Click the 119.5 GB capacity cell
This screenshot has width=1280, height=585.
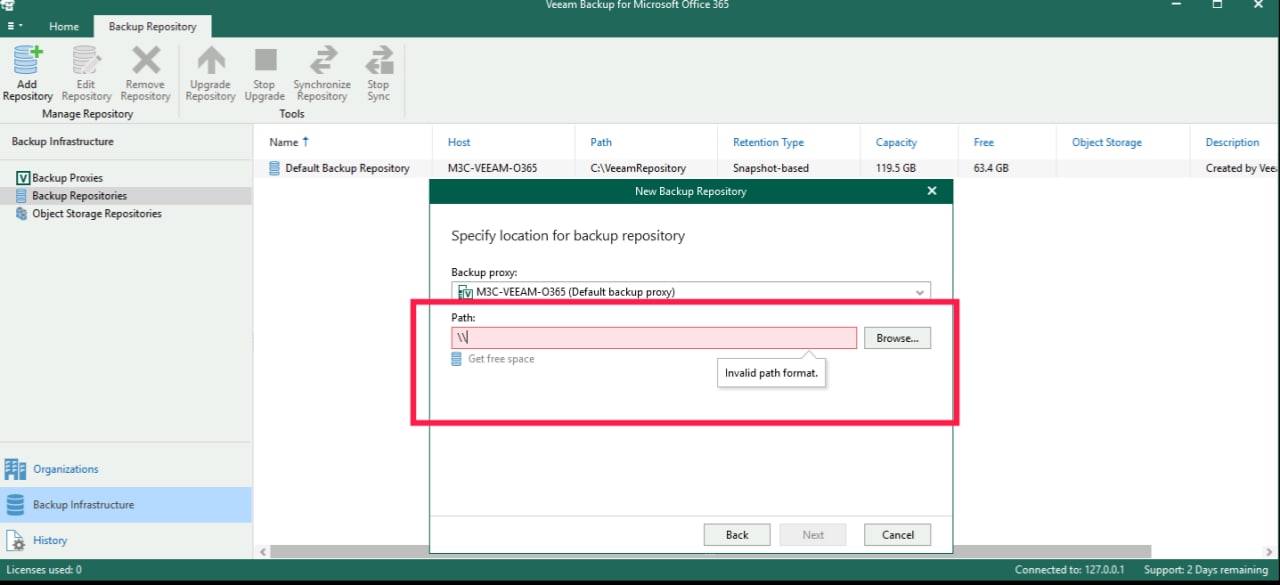[x=896, y=168]
